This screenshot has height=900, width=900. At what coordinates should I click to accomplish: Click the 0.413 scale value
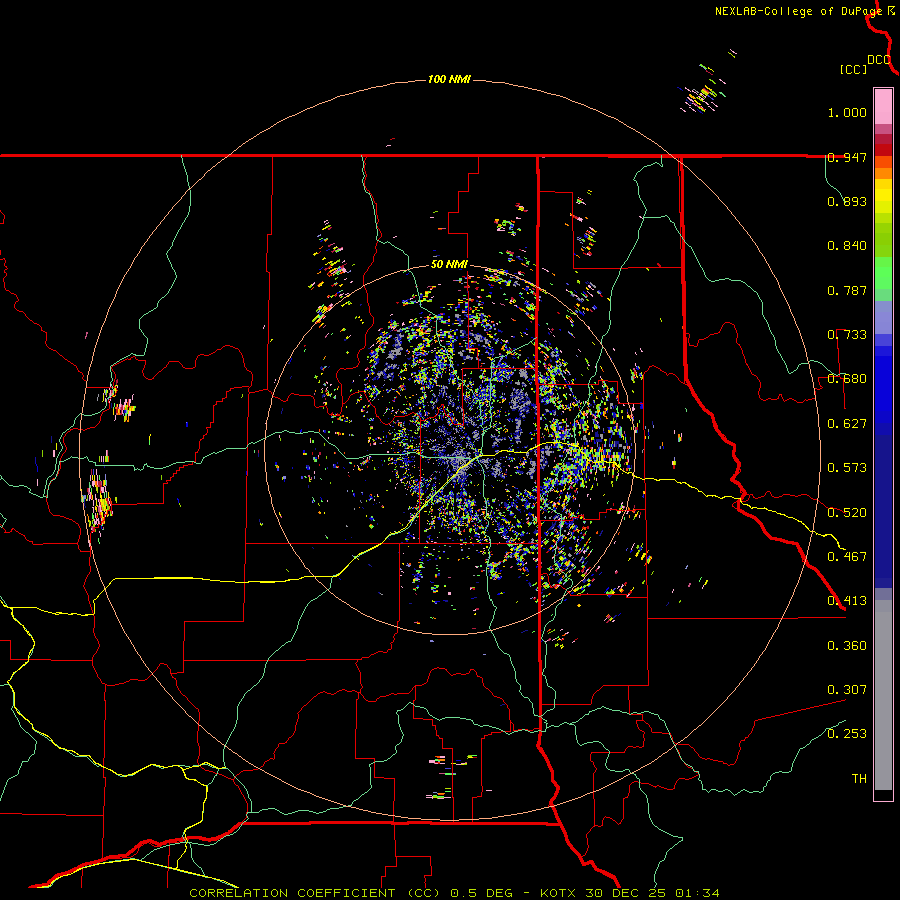pos(847,601)
